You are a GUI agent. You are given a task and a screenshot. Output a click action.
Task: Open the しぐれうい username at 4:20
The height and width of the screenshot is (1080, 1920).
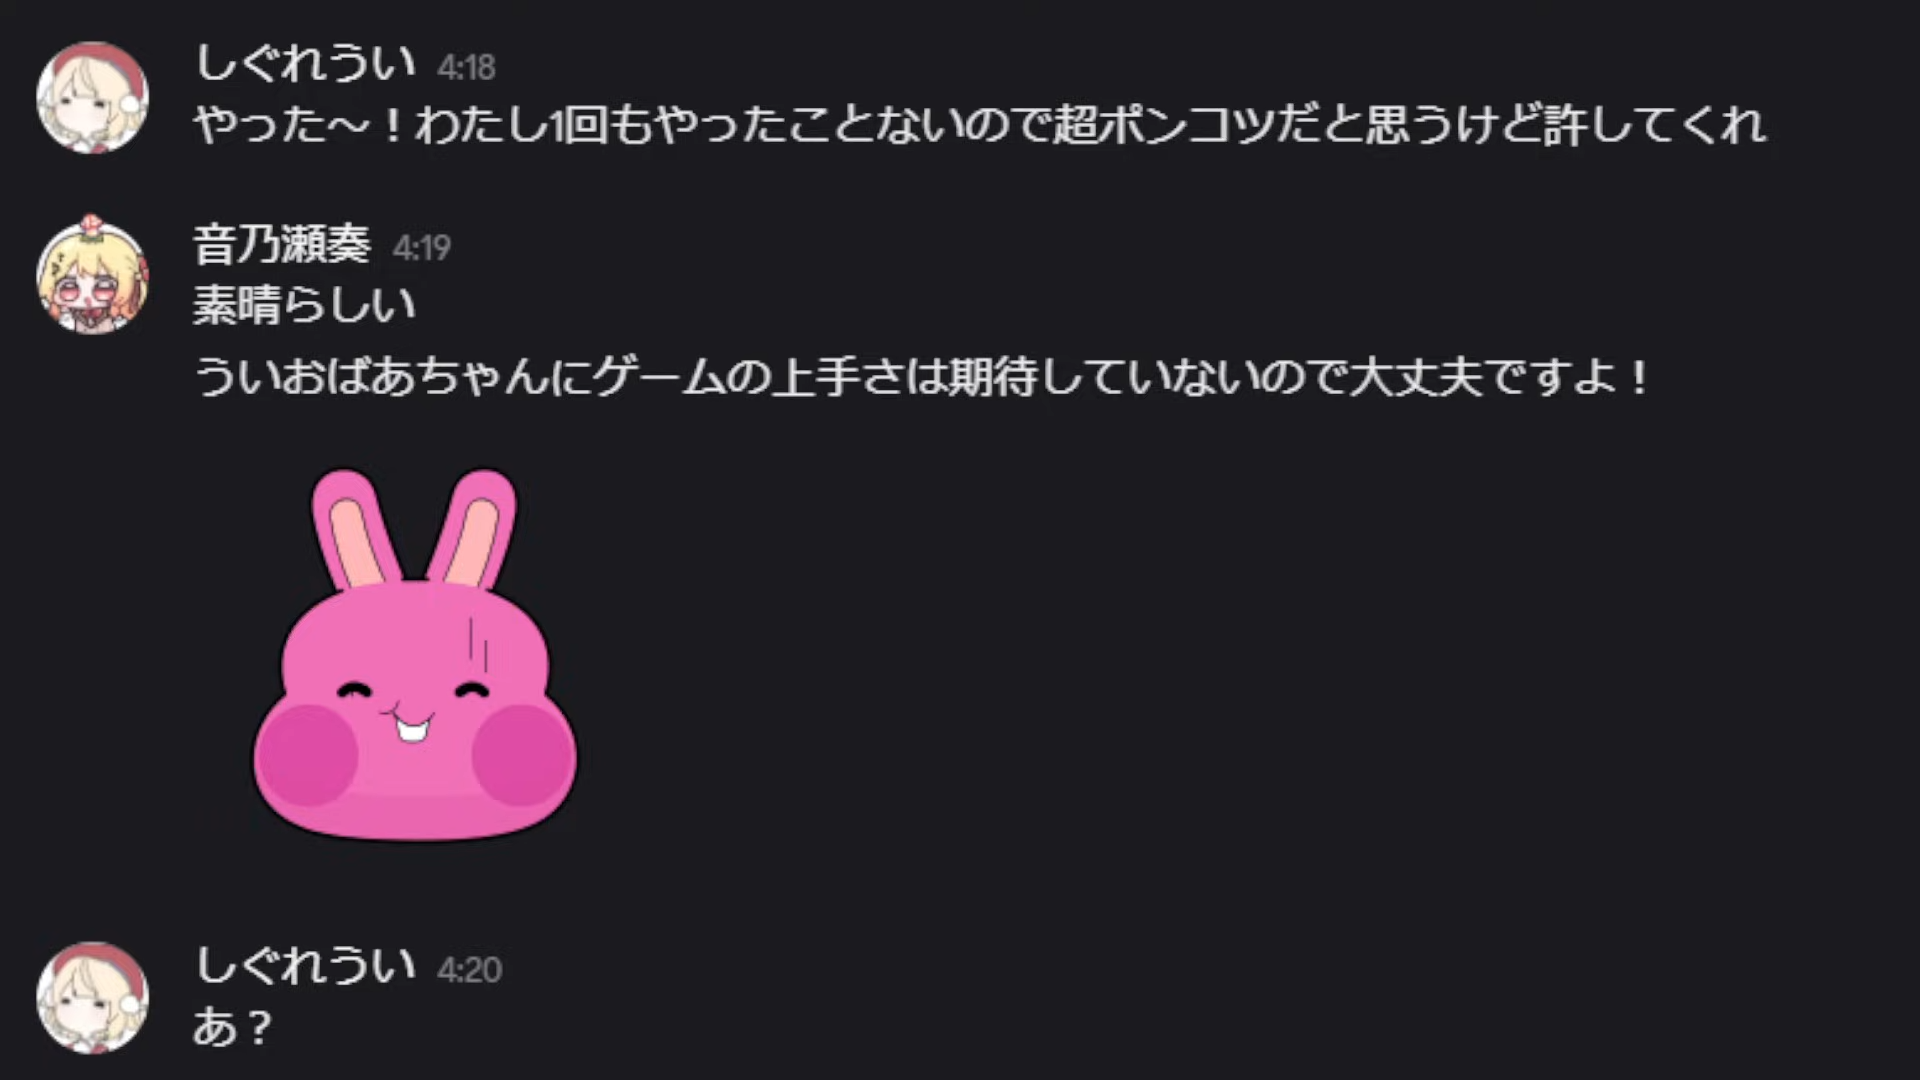coord(305,965)
